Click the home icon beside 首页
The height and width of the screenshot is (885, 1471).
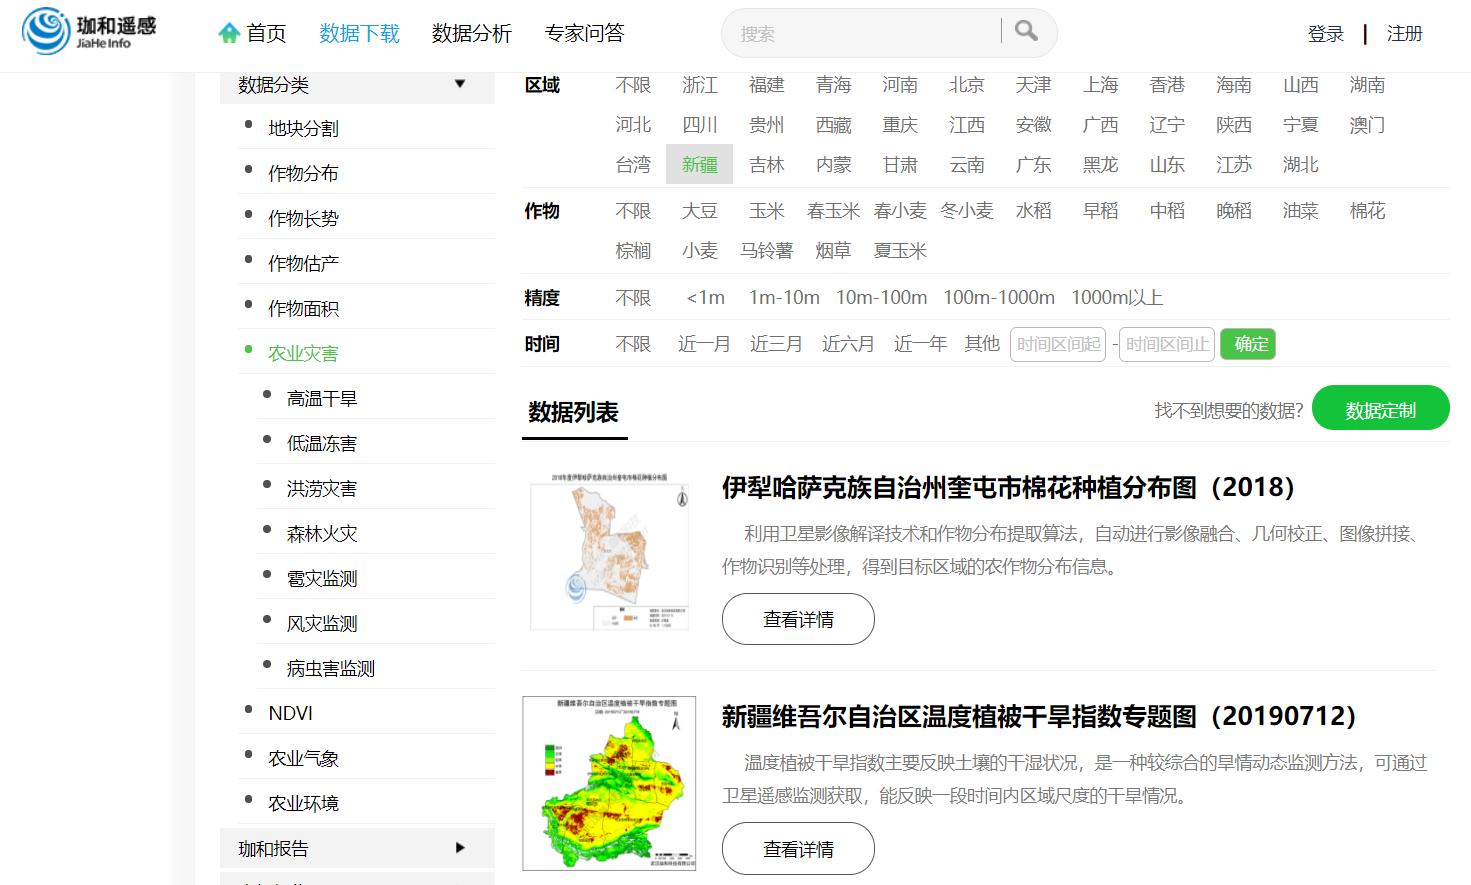click(229, 34)
